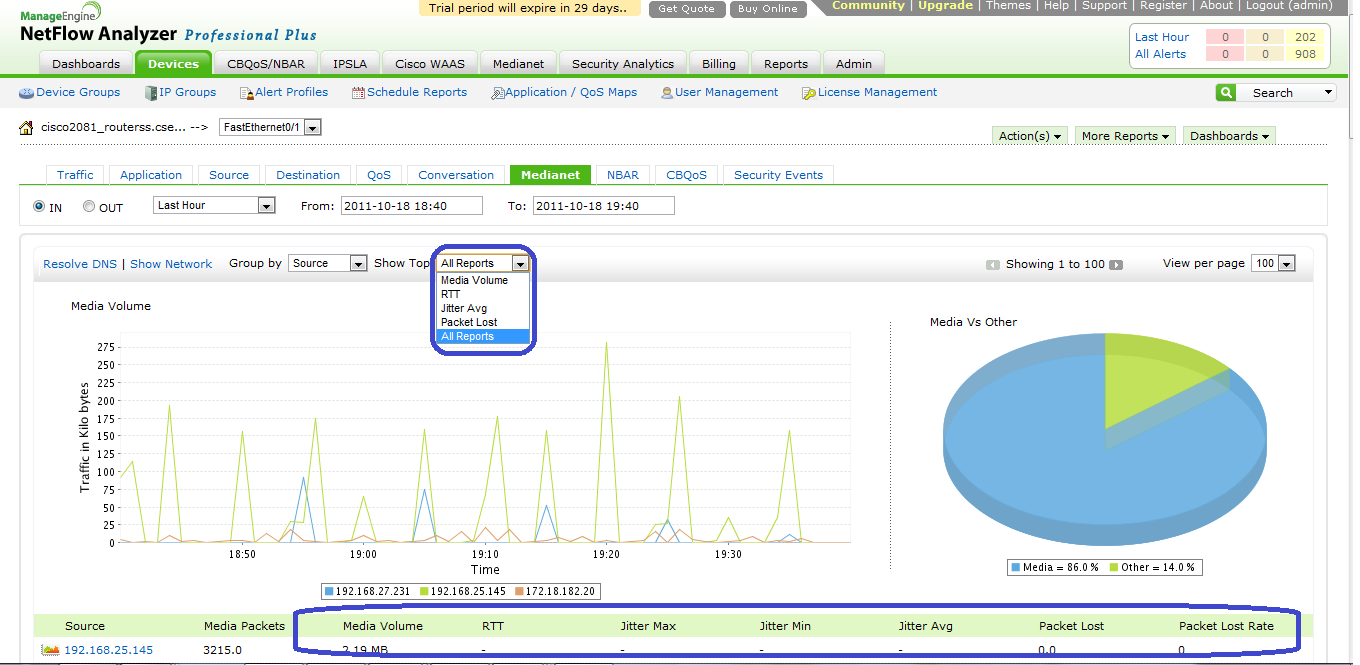This screenshot has width=1360, height=665.
Task: Click the Resolve DNS link
Action: click(80, 264)
